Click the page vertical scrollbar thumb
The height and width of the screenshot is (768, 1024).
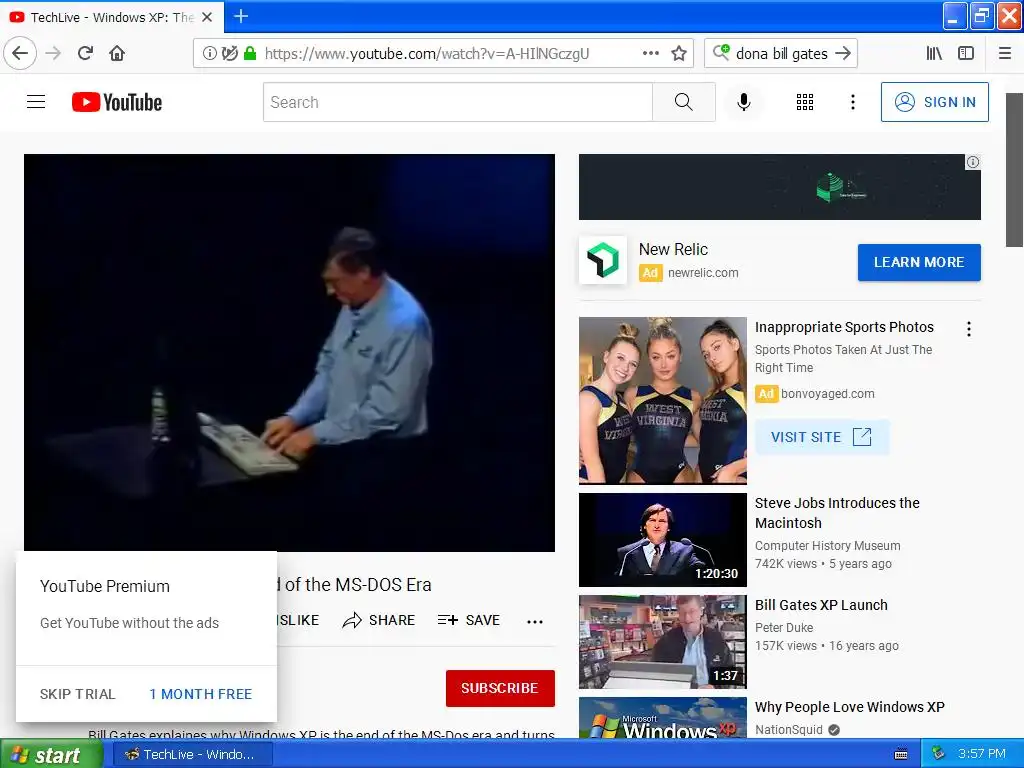[1014, 170]
